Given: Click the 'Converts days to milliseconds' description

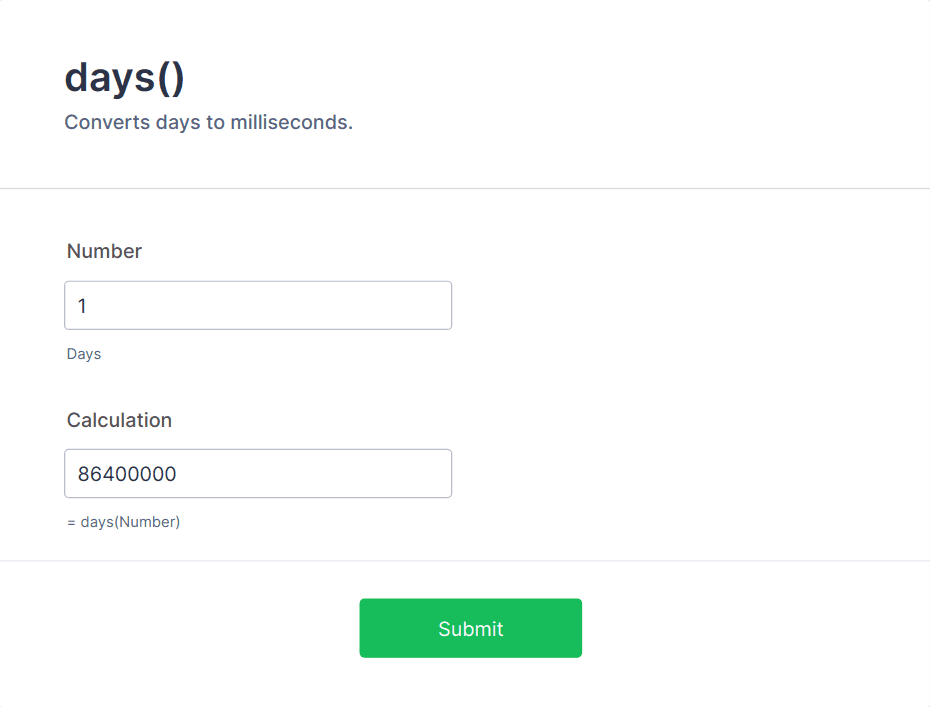Looking at the screenshot, I should 208,122.
